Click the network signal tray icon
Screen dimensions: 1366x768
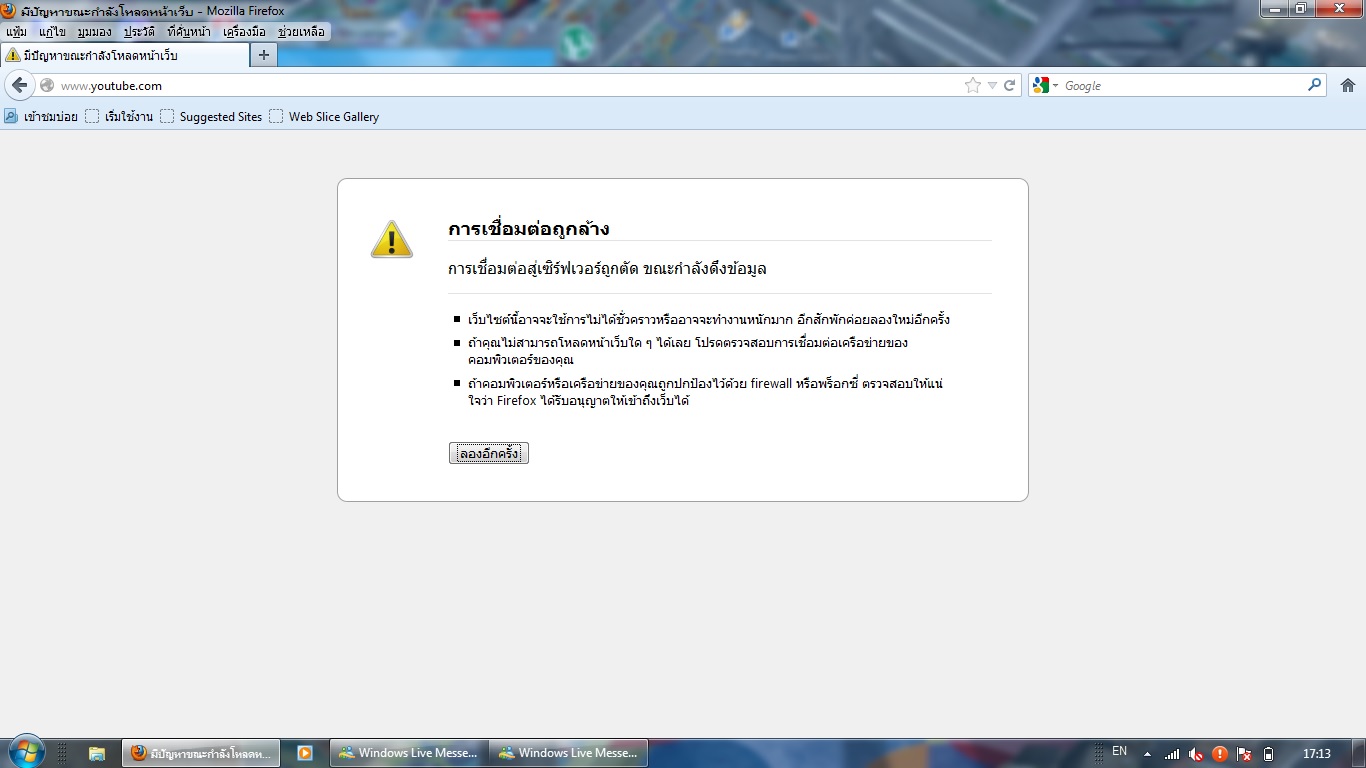(1172, 753)
